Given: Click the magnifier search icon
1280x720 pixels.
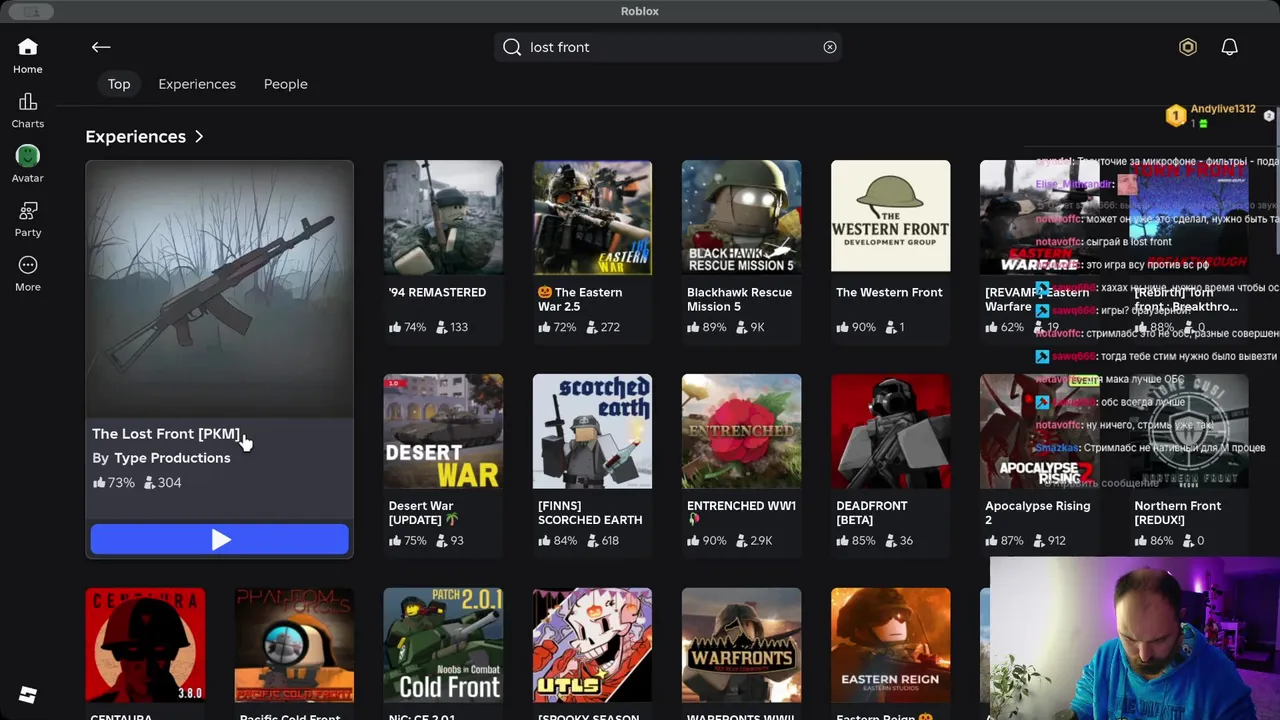Looking at the screenshot, I should pyautogui.click(x=512, y=47).
